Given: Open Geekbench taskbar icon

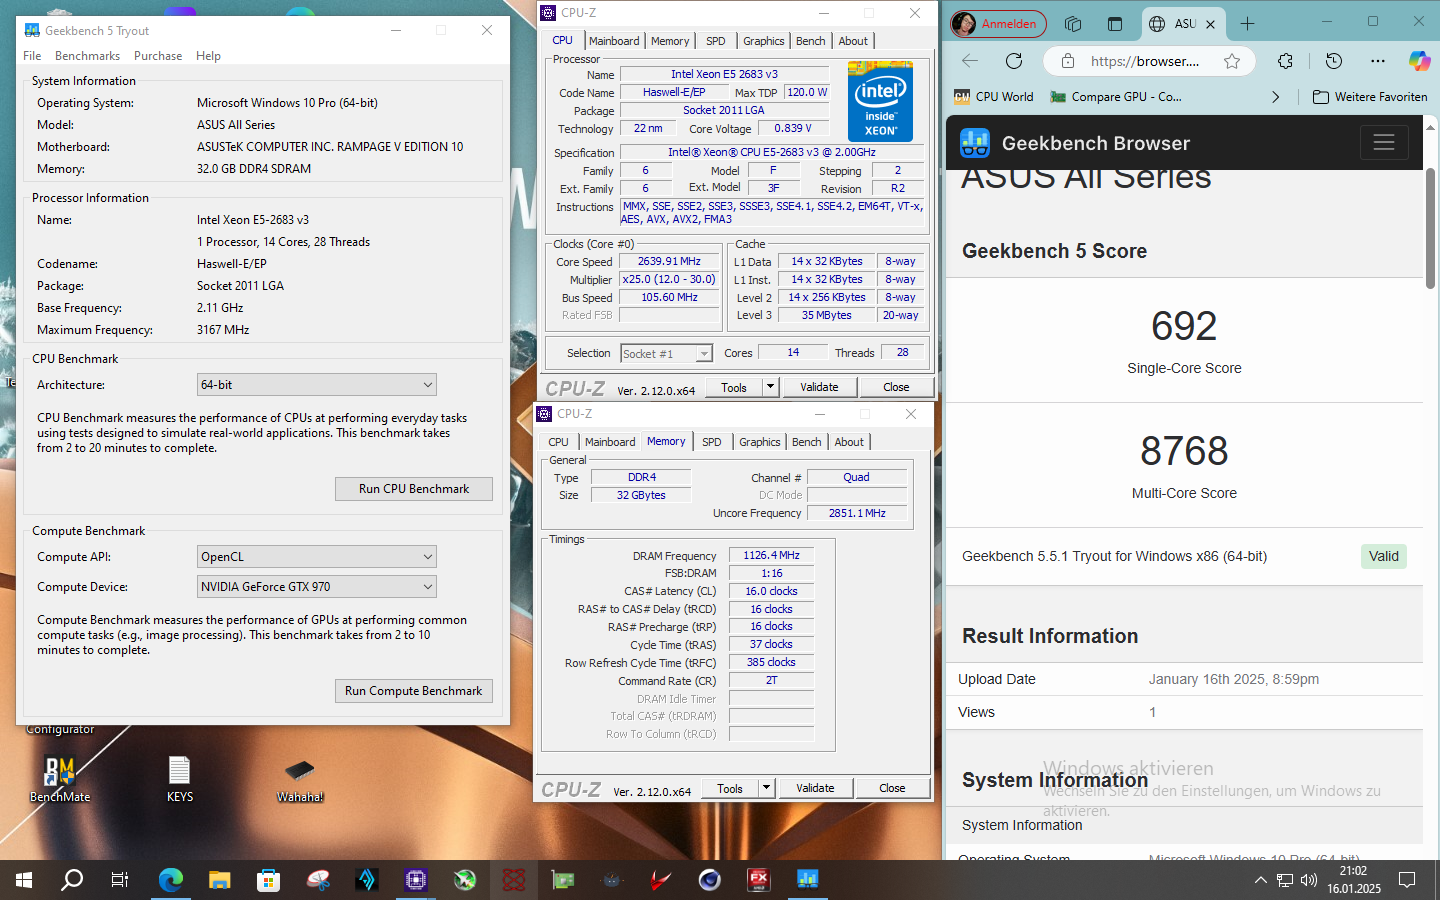Looking at the screenshot, I should point(808,880).
